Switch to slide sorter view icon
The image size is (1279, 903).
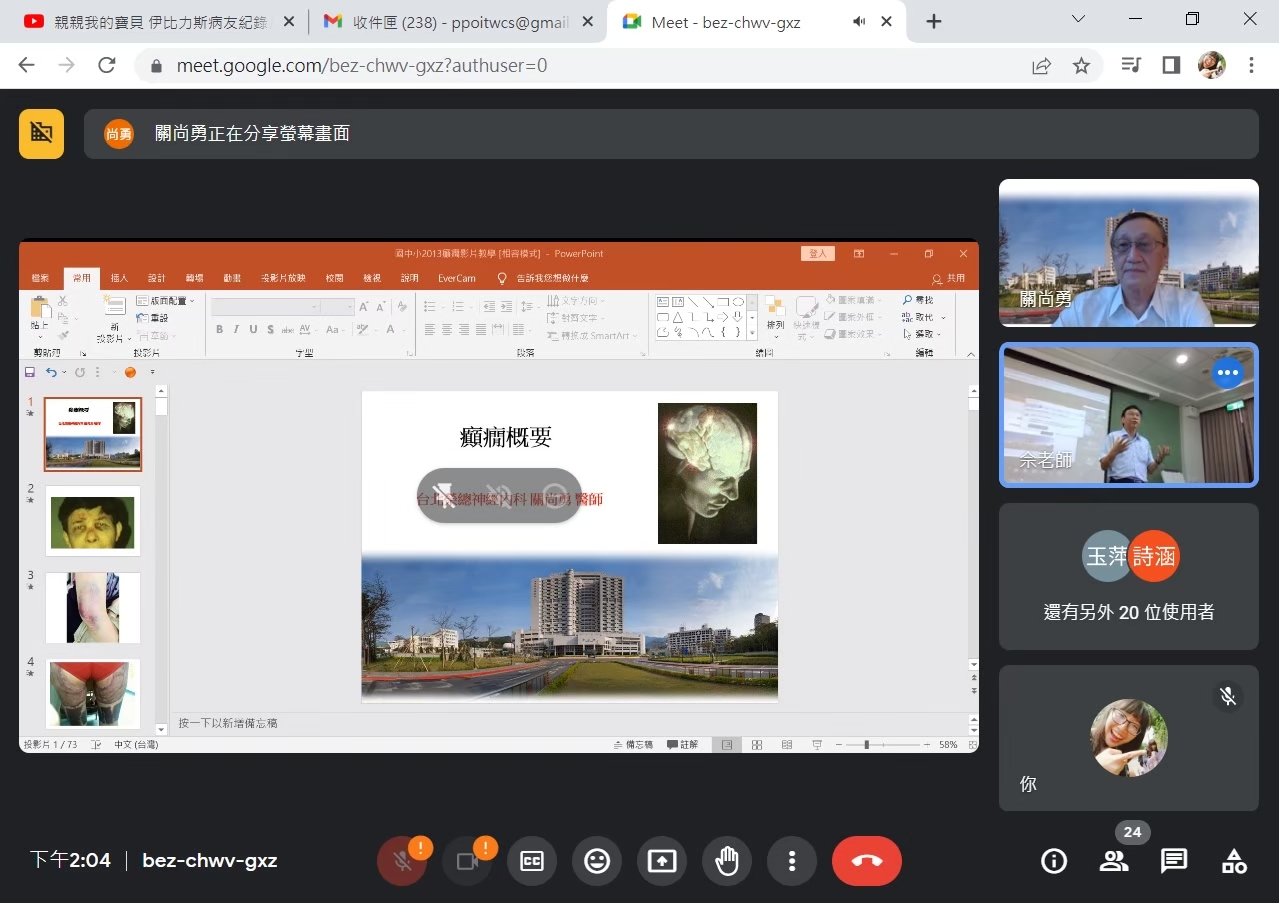point(757,745)
